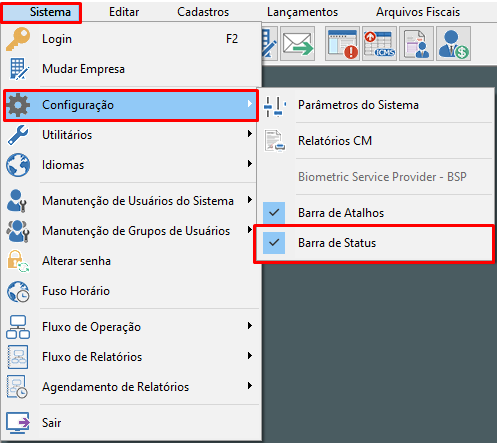Open the Arquivos Fiscais menu
The image size is (497, 443).
pyautogui.click(x=418, y=12)
